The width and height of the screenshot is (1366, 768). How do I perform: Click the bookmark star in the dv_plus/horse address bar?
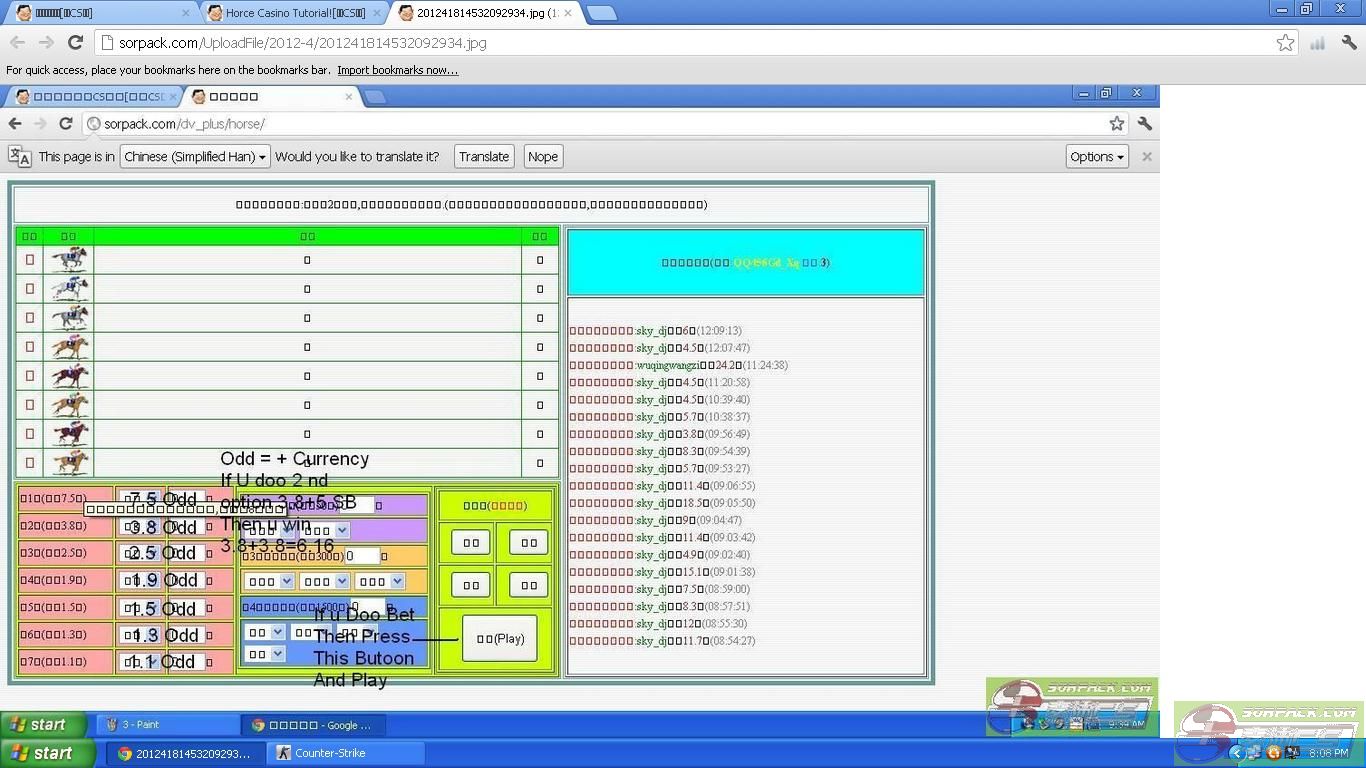[1116, 123]
